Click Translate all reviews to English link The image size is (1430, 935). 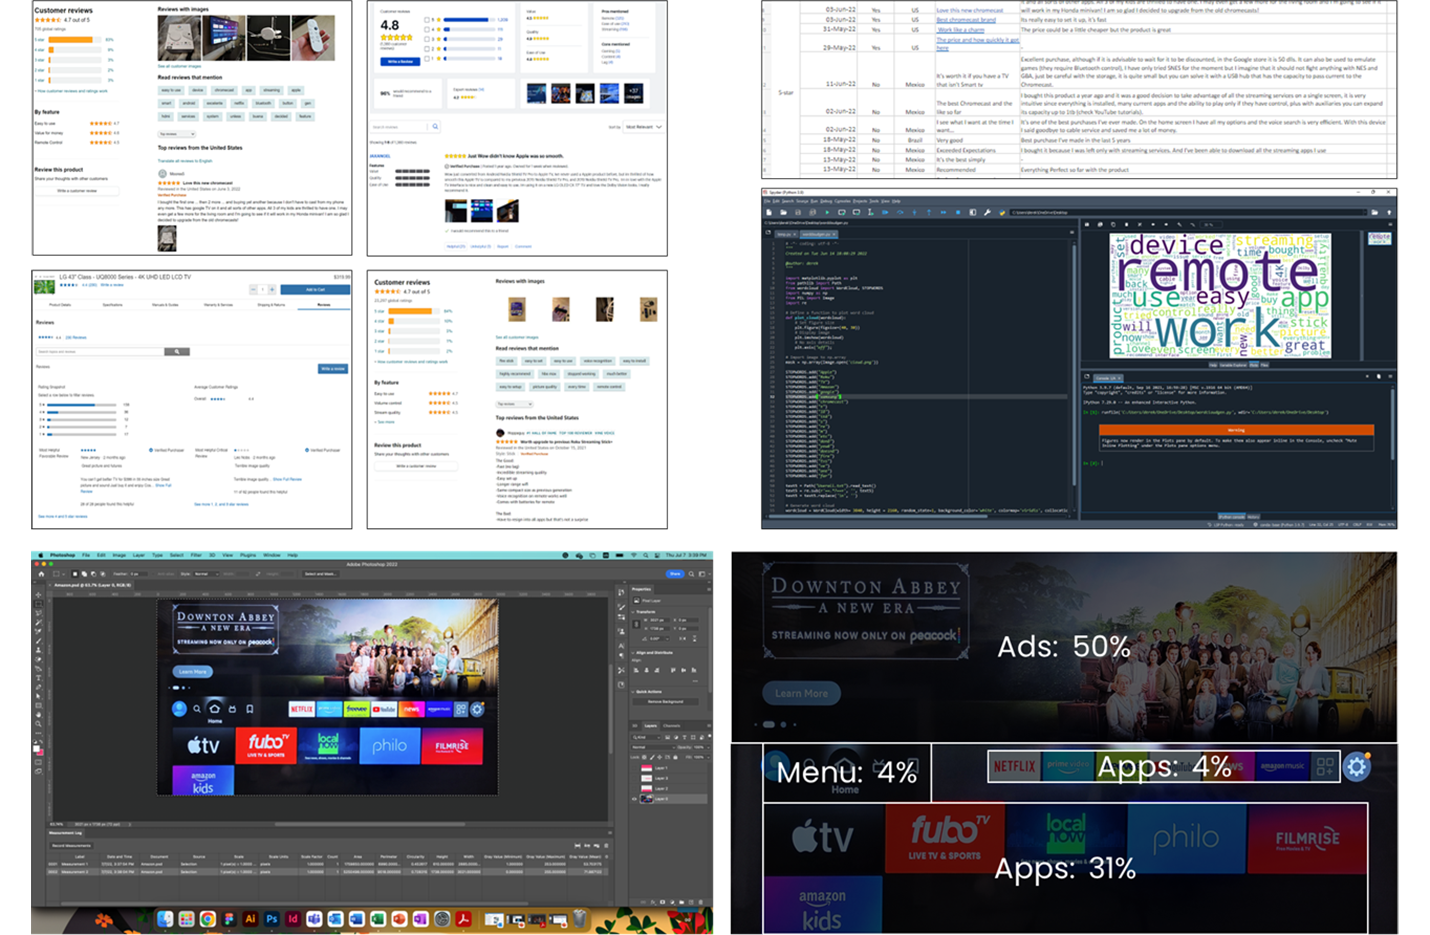click(185, 161)
